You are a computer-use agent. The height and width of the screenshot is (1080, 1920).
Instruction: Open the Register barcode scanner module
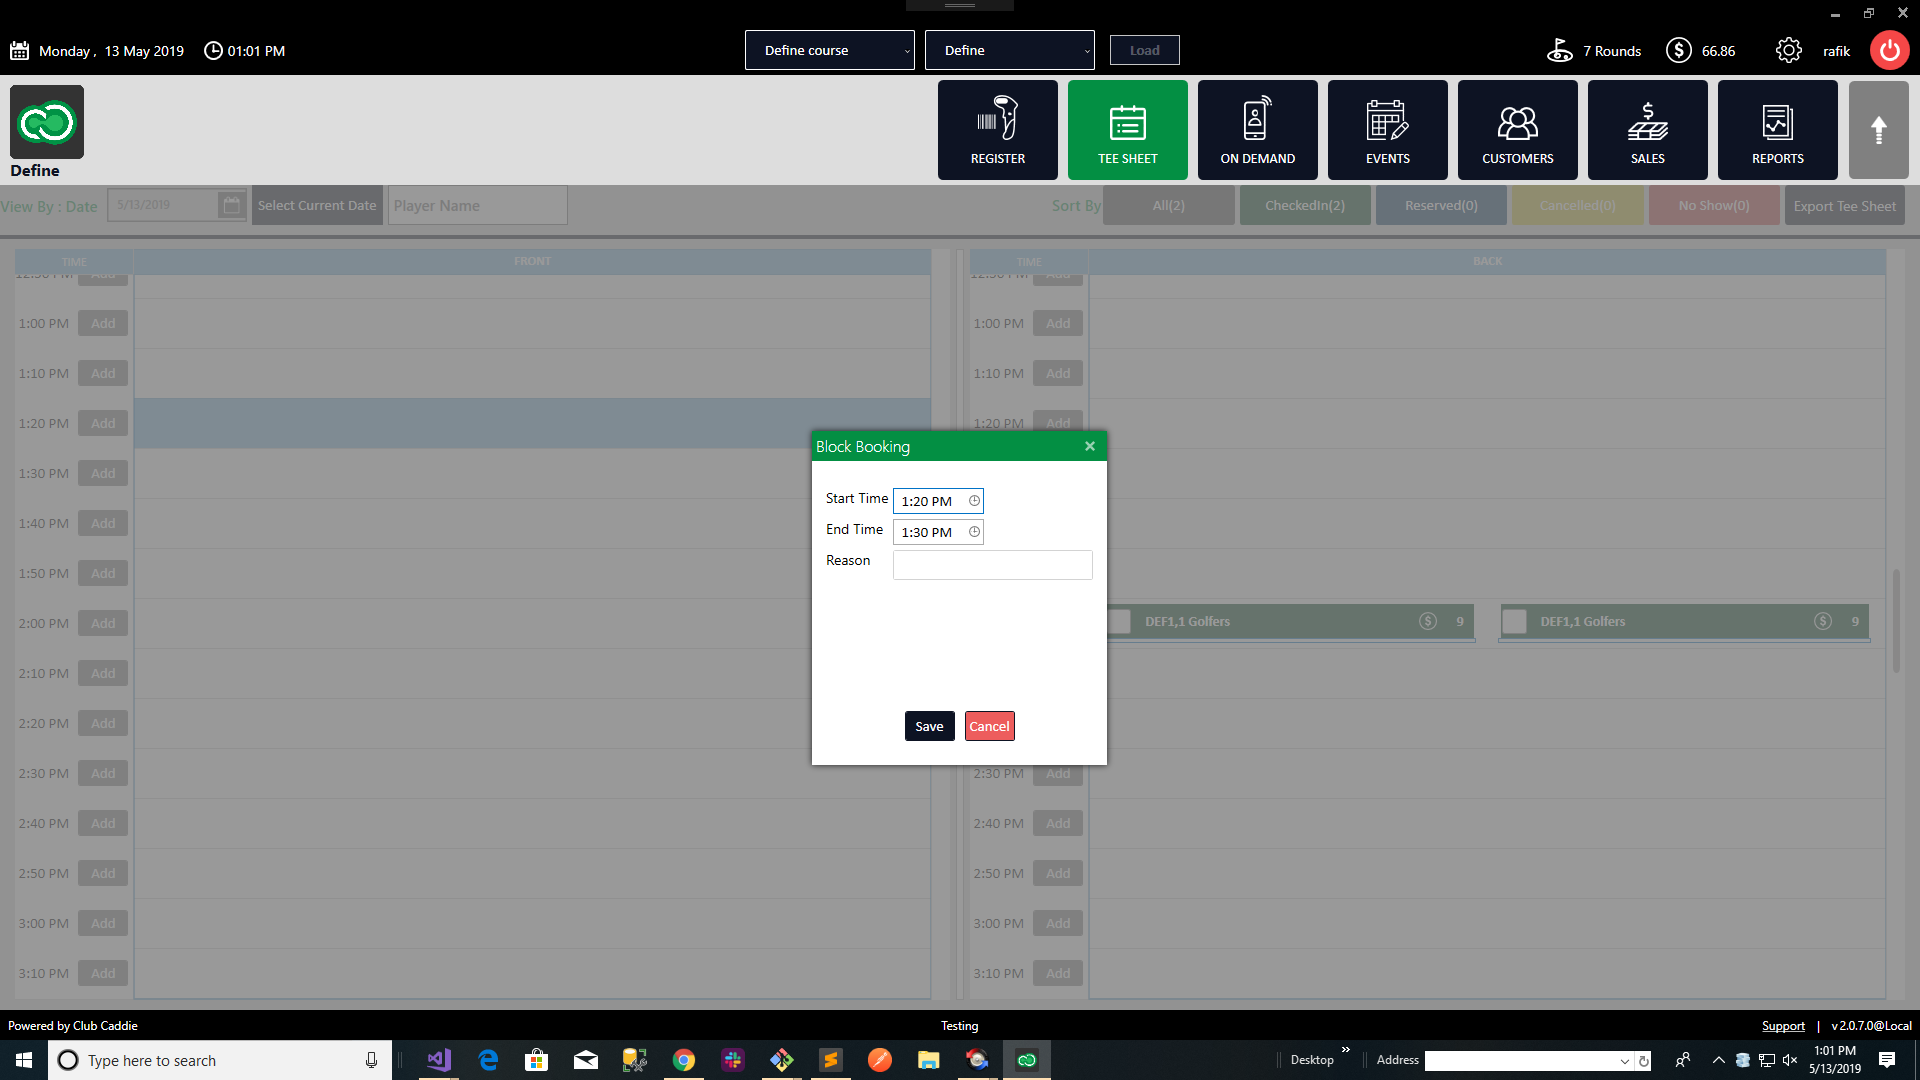pyautogui.click(x=997, y=130)
